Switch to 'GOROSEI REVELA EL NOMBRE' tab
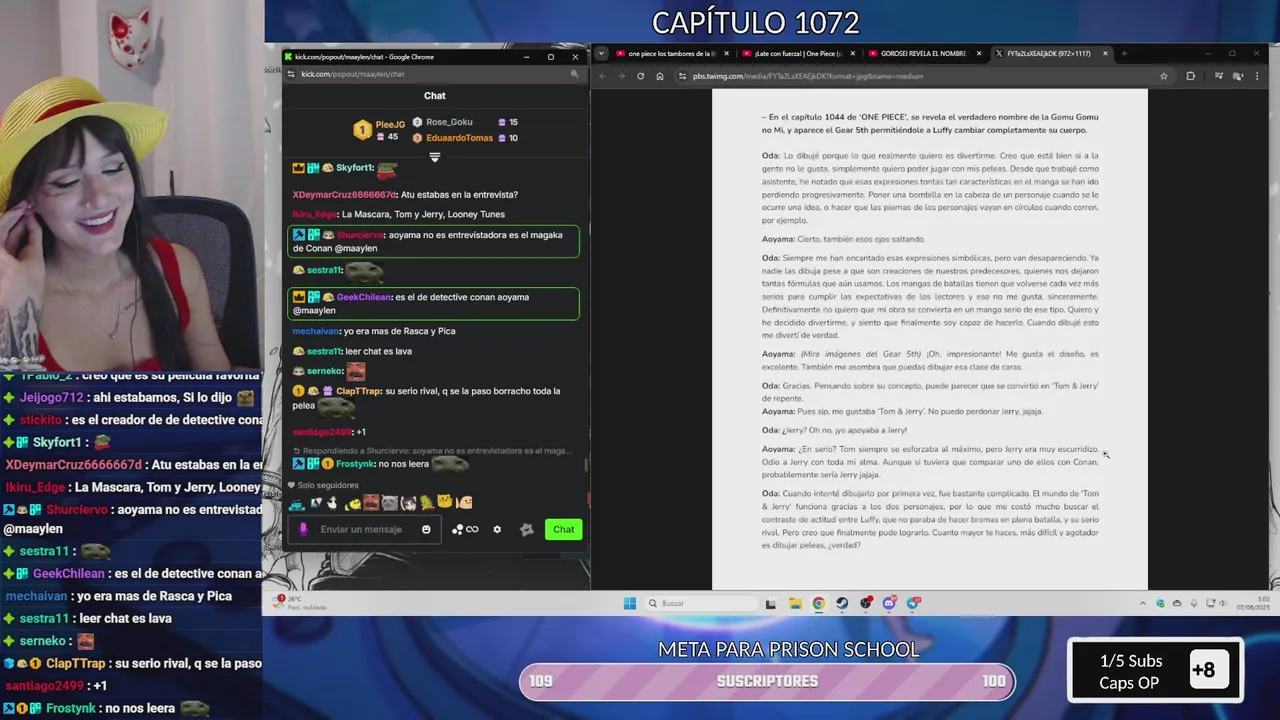The image size is (1280, 720). (922, 53)
